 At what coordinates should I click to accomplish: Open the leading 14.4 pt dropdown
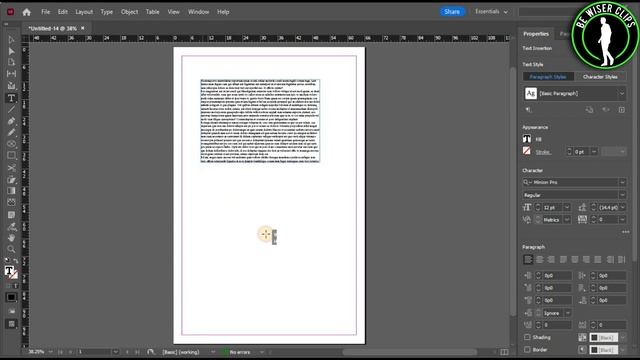click(622, 207)
